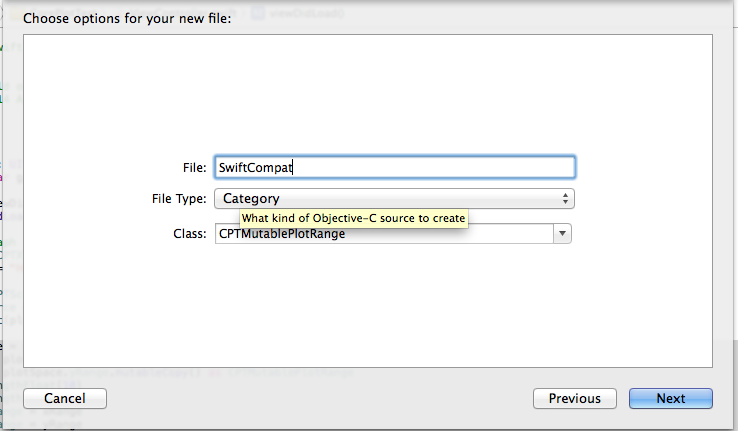Select the word Category in File Type

pyautogui.click(x=251, y=199)
